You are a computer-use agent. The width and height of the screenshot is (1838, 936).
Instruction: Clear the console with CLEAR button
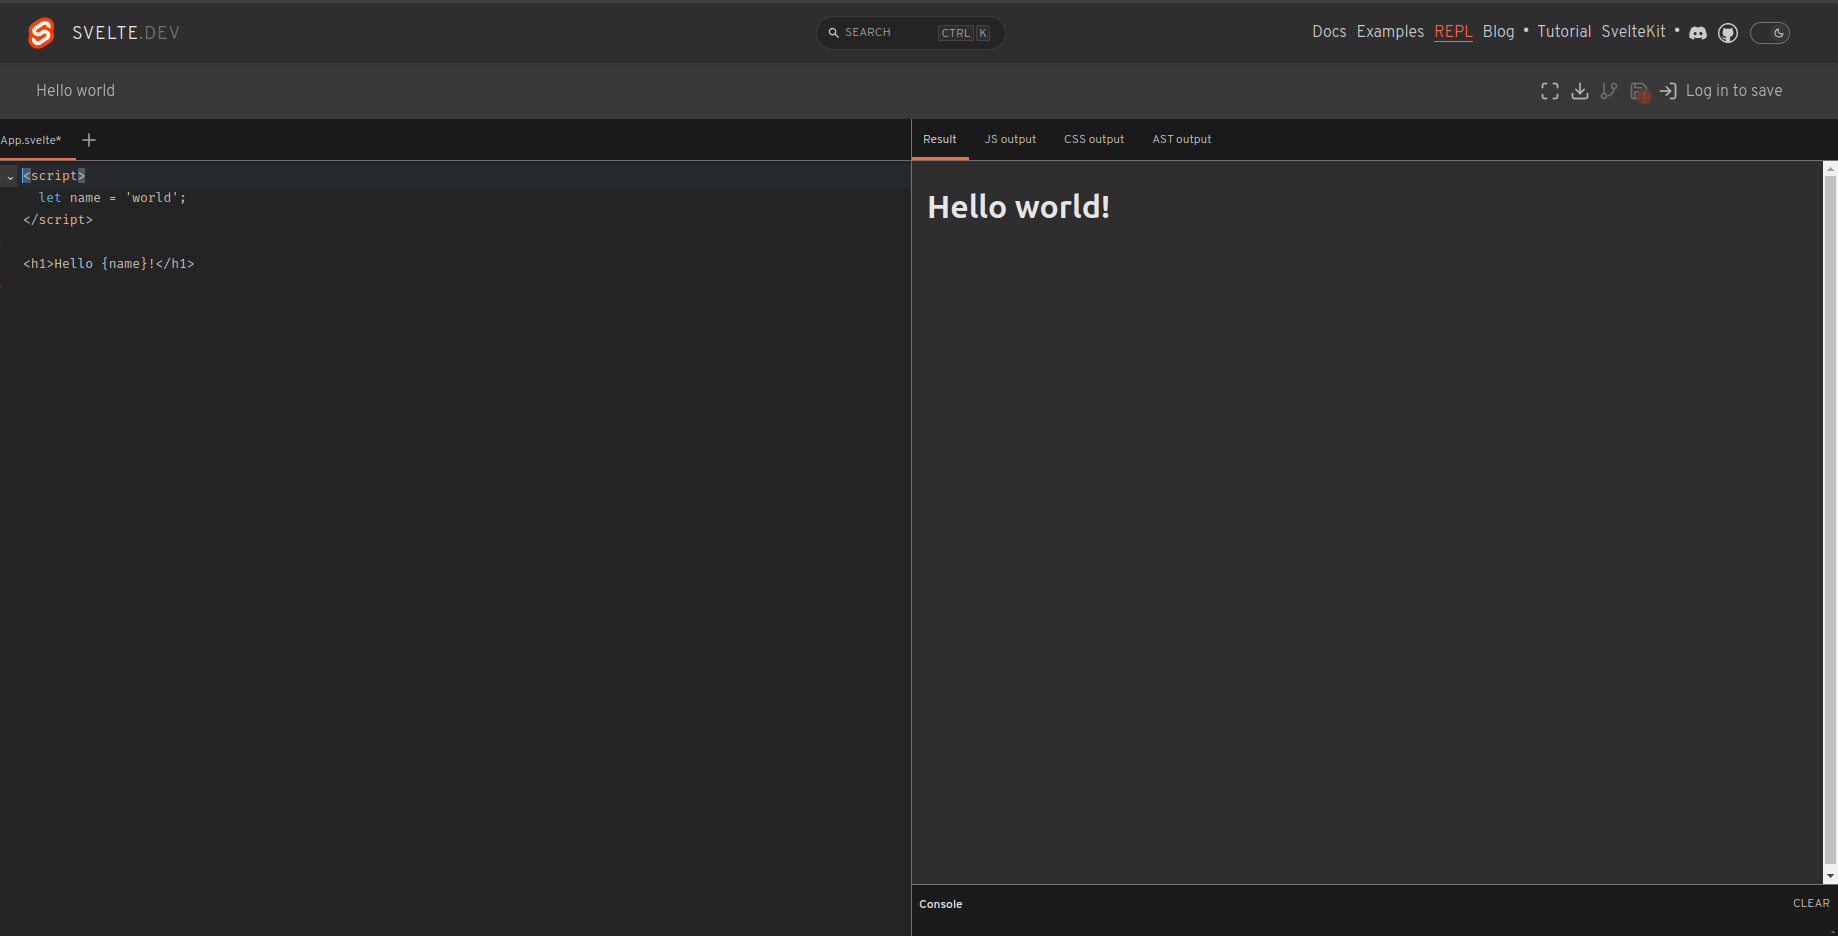point(1811,903)
